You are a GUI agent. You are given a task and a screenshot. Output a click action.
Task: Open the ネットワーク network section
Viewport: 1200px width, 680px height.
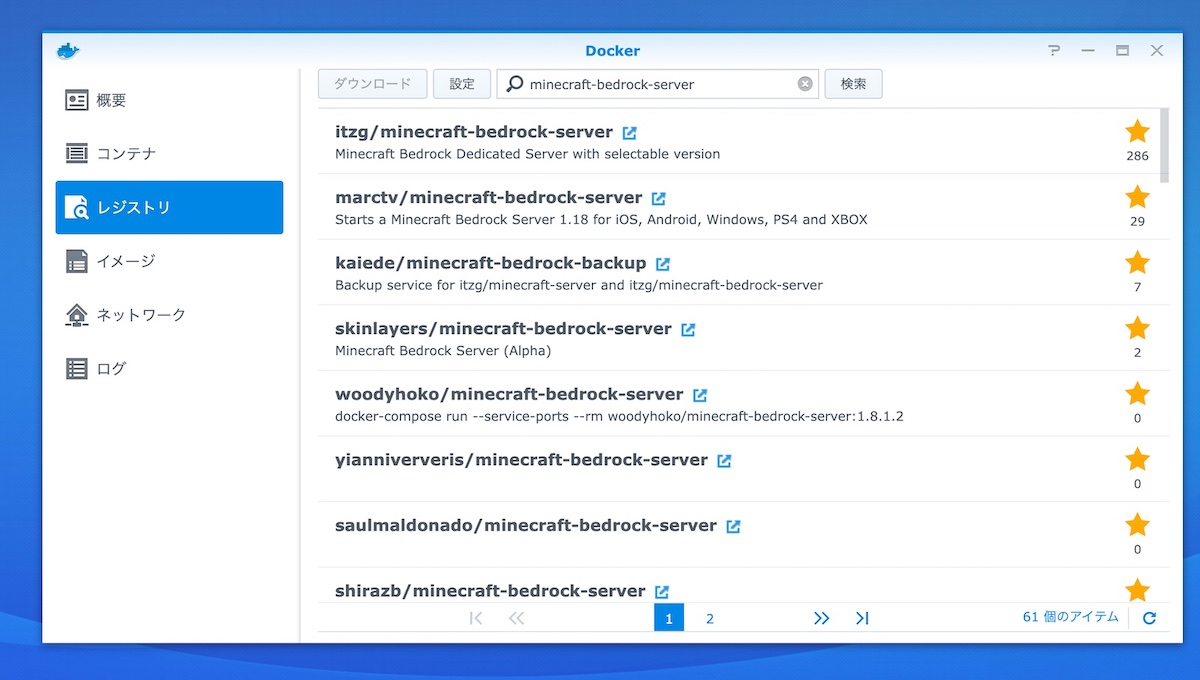pos(169,314)
